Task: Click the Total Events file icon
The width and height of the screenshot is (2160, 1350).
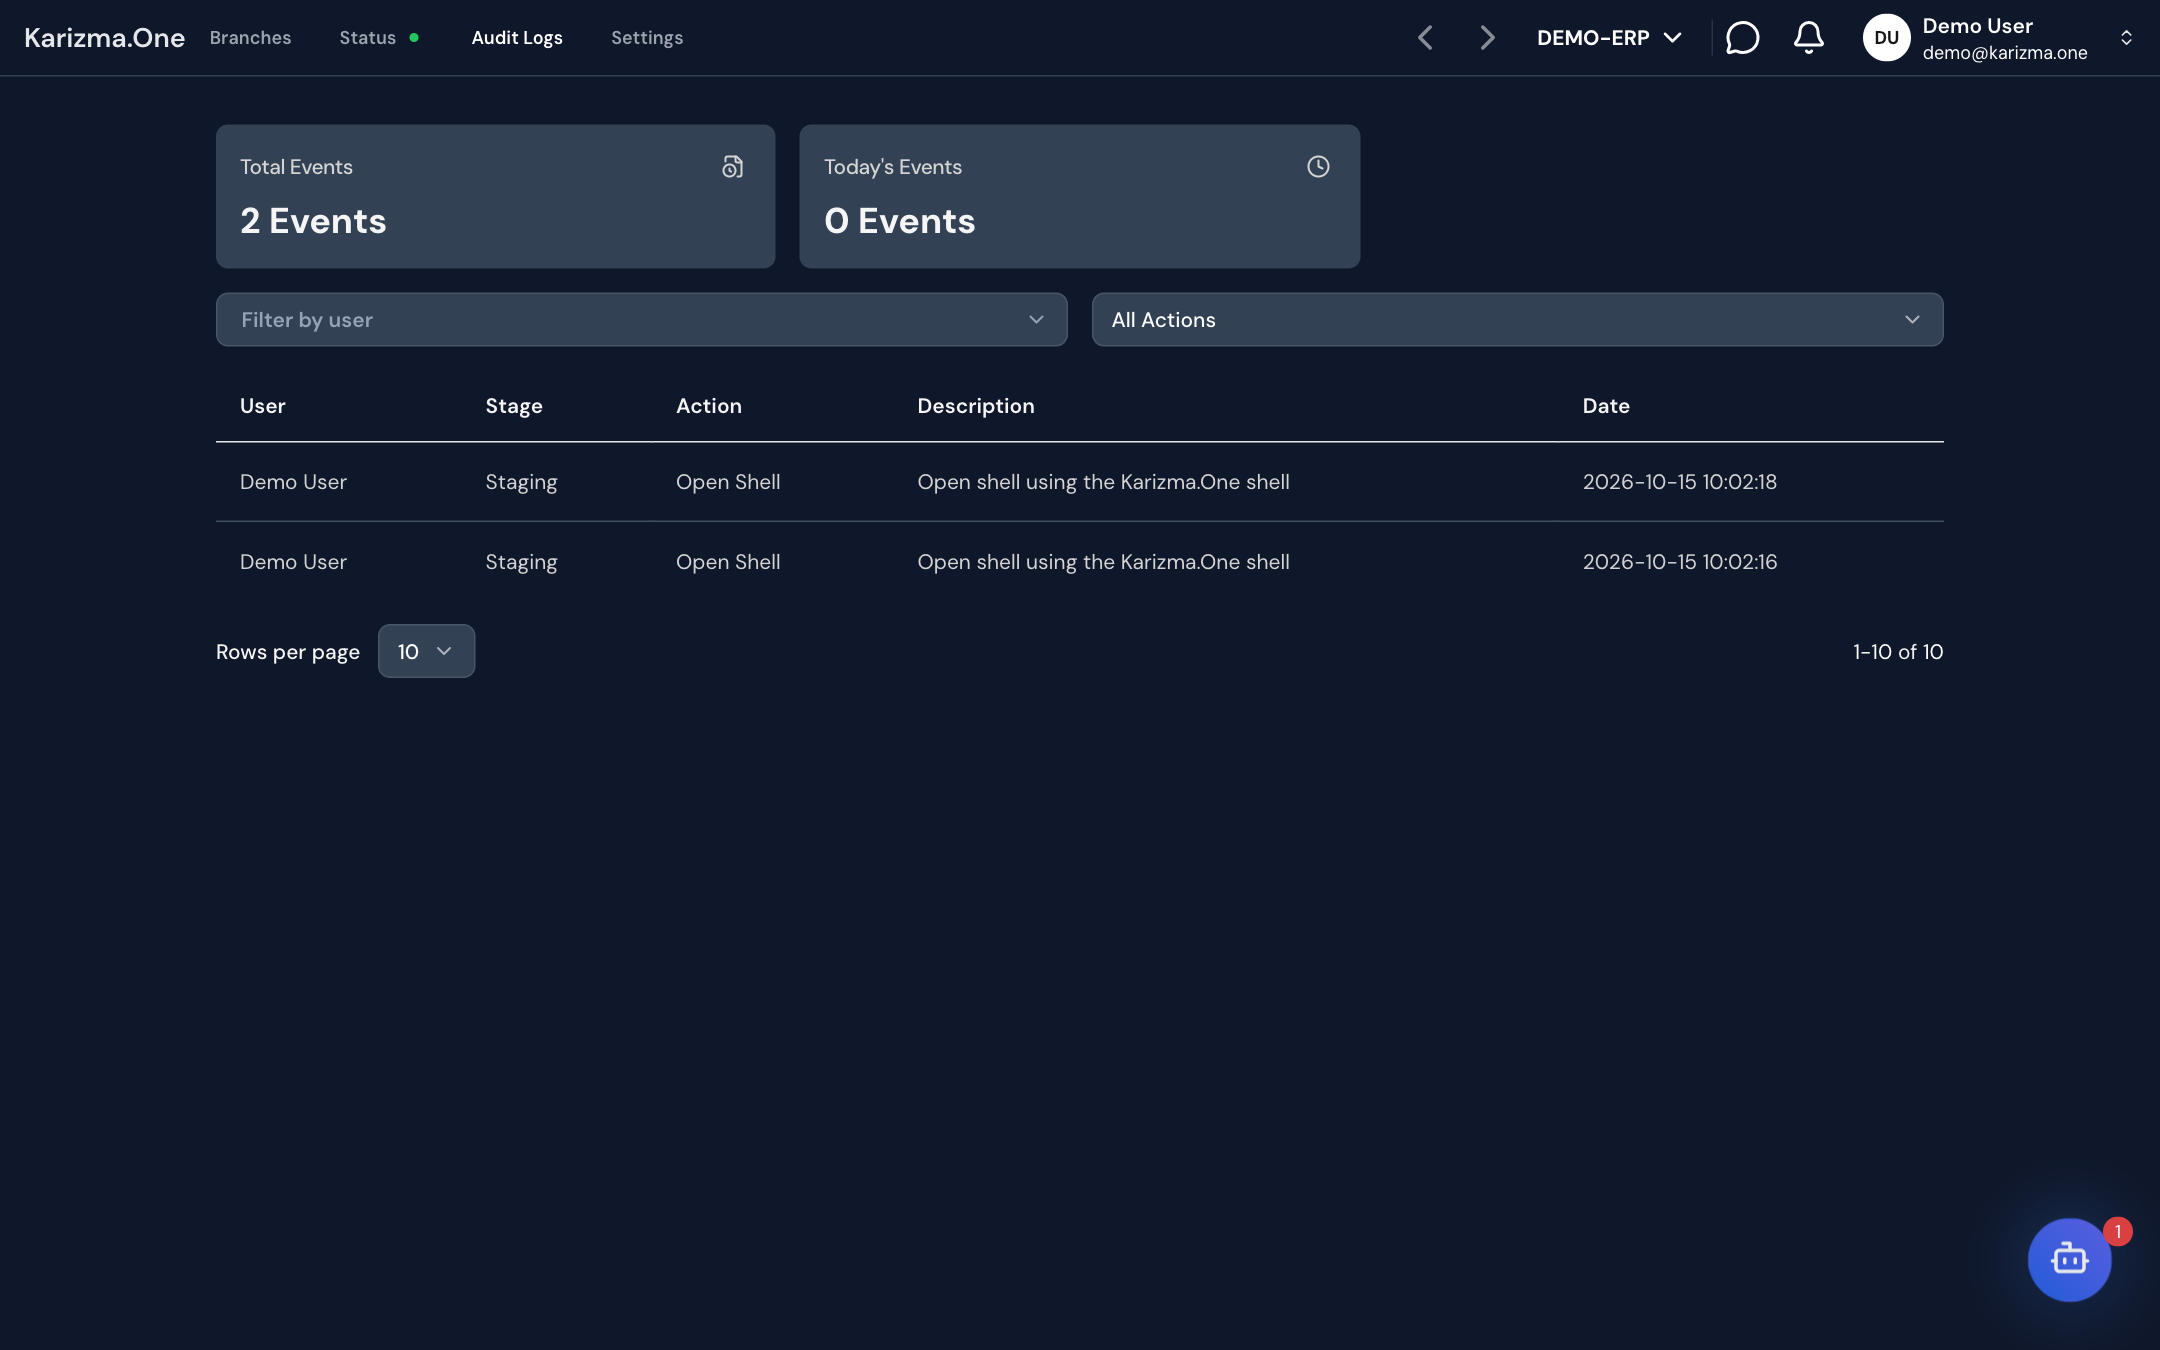Action: point(733,166)
